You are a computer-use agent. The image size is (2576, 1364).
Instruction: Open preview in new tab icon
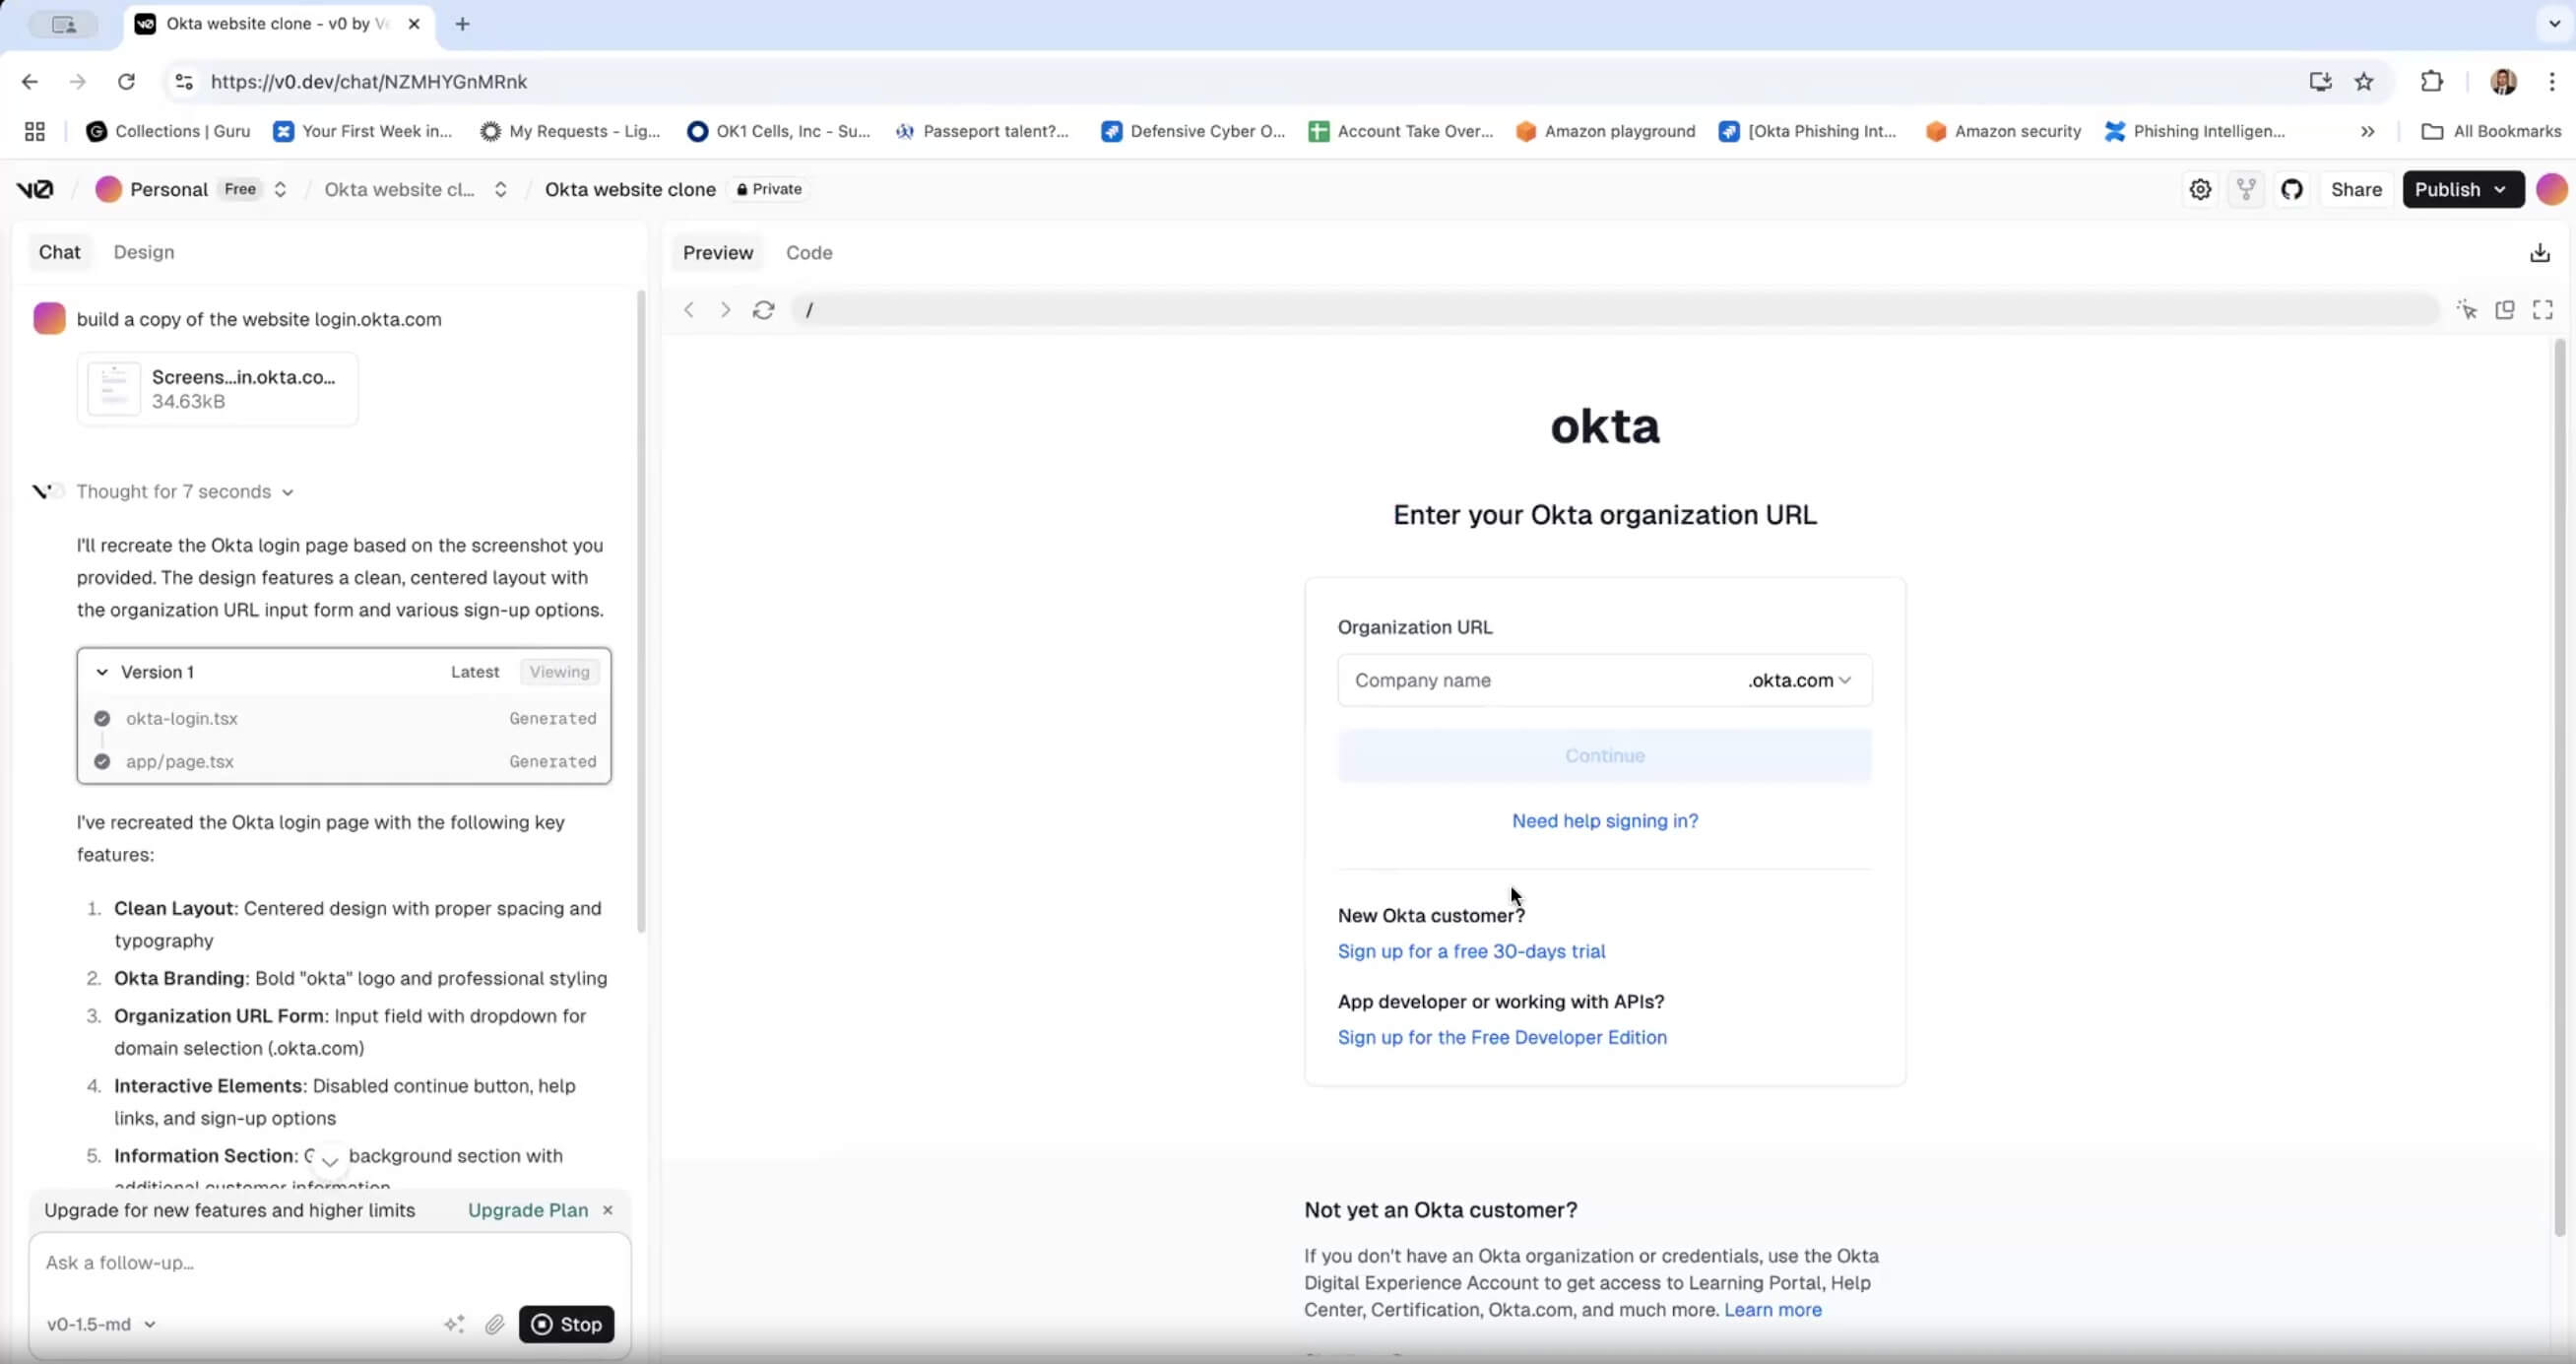coord(2504,310)
